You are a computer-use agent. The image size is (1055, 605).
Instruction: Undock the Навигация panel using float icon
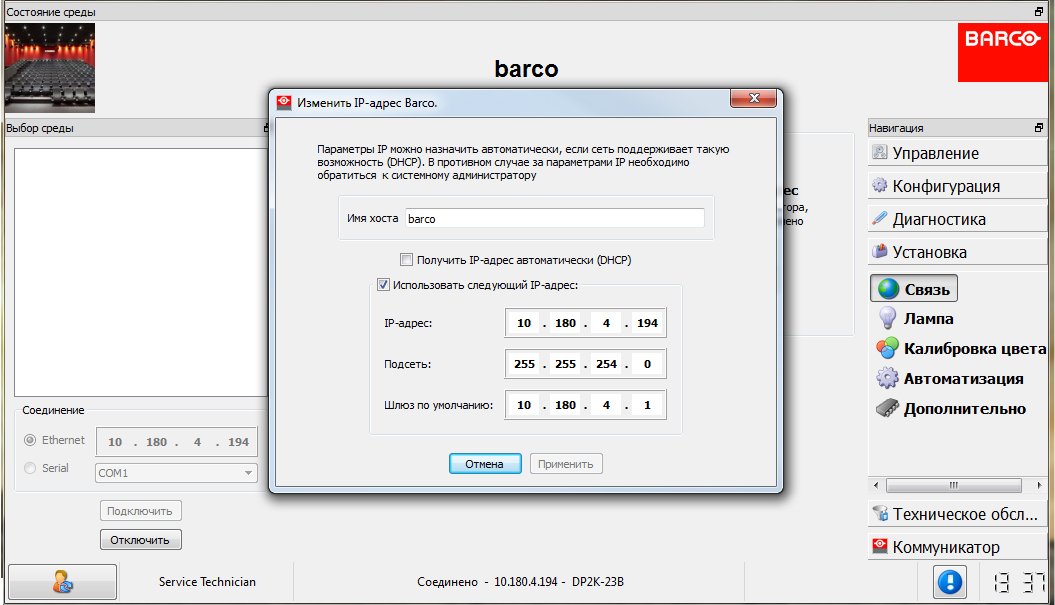pyautogui.click(x=1039, y=128)
